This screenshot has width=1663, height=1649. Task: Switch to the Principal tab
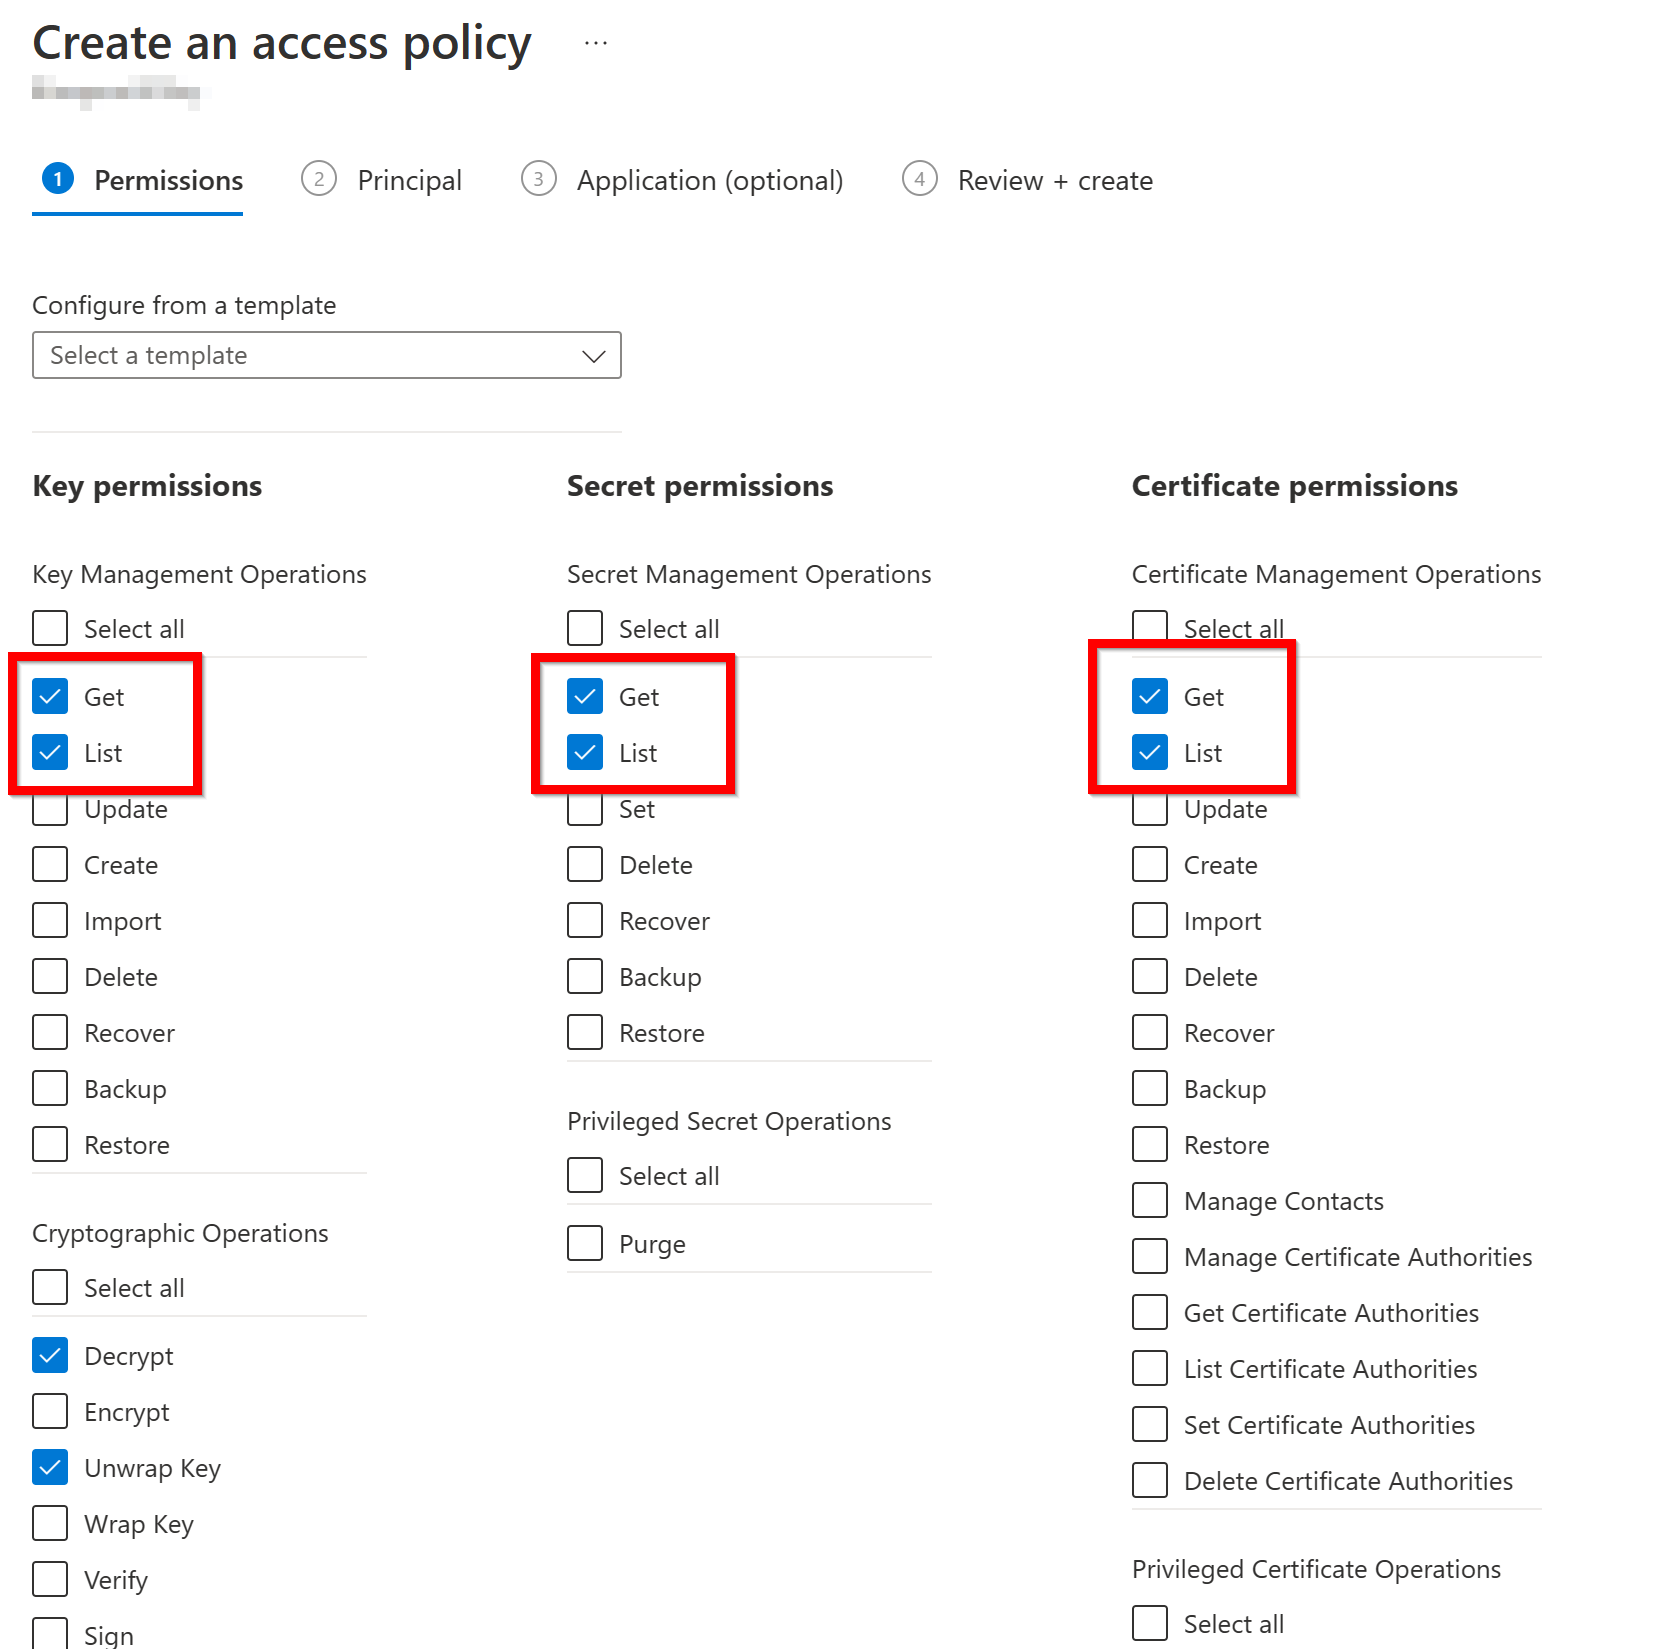tap(409, 180)
